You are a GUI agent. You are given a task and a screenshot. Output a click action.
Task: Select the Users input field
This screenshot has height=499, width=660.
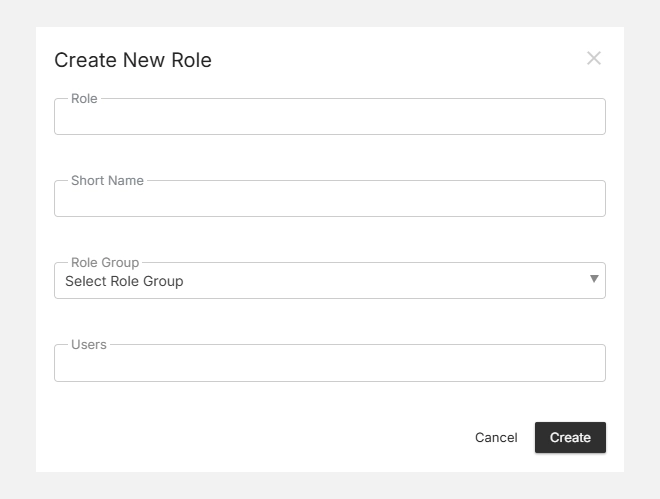[329, 364]
